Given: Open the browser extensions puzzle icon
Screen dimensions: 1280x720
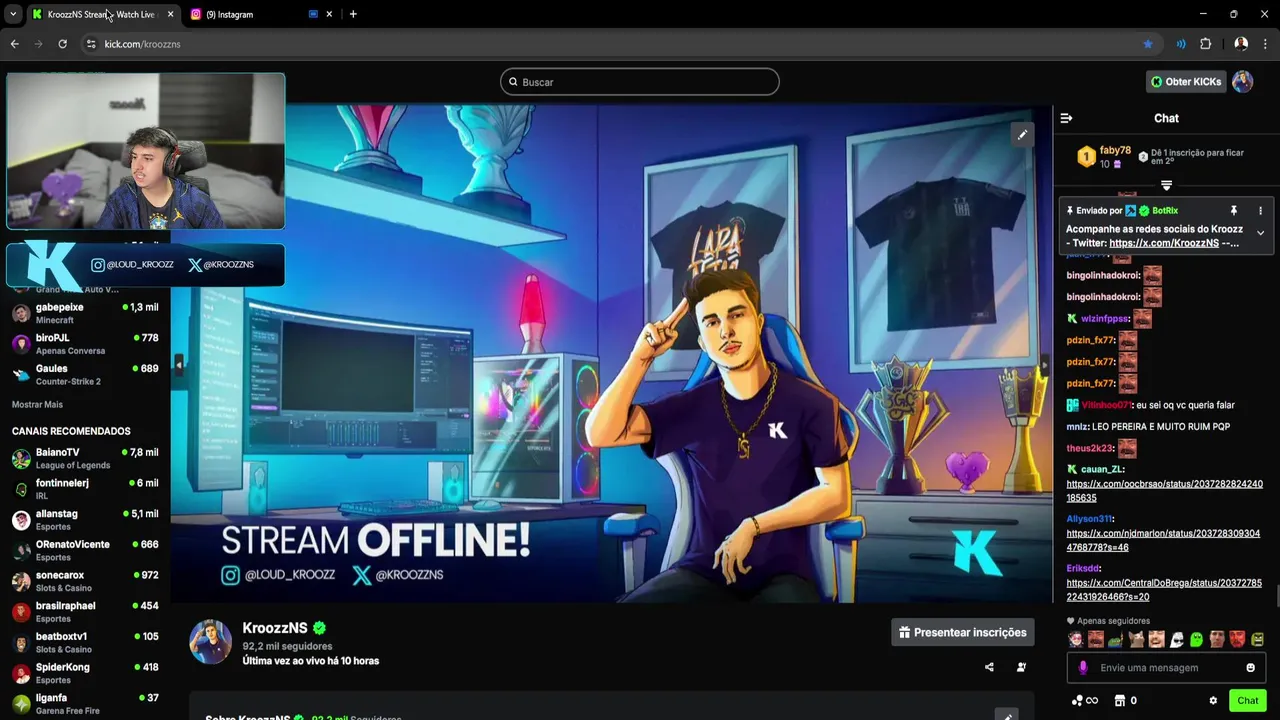Looking at the screenshot, I should point(1206,44).
